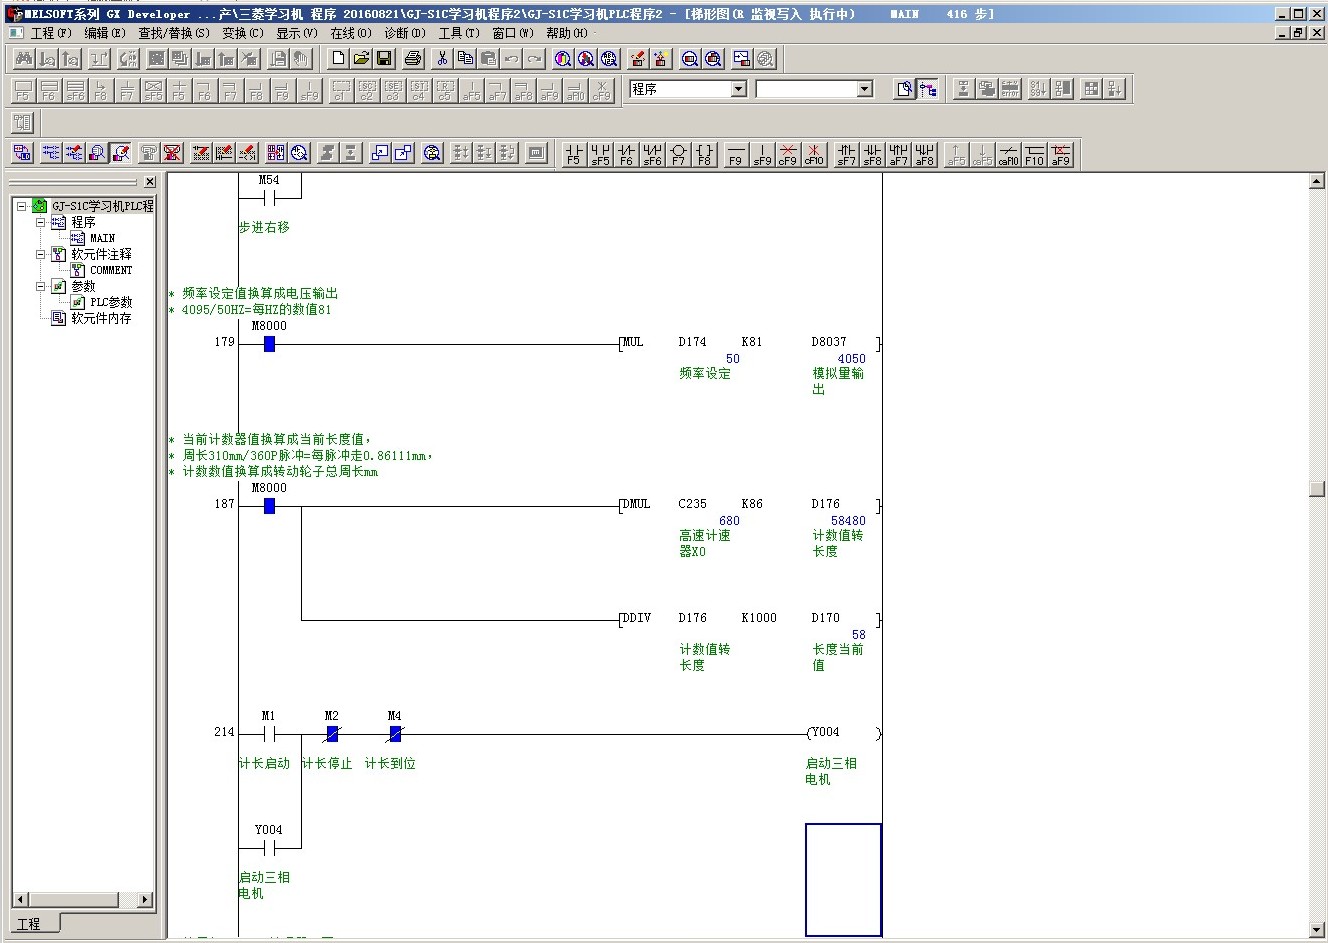Open the 窗口(W) menu

click(x=513, y=33)
